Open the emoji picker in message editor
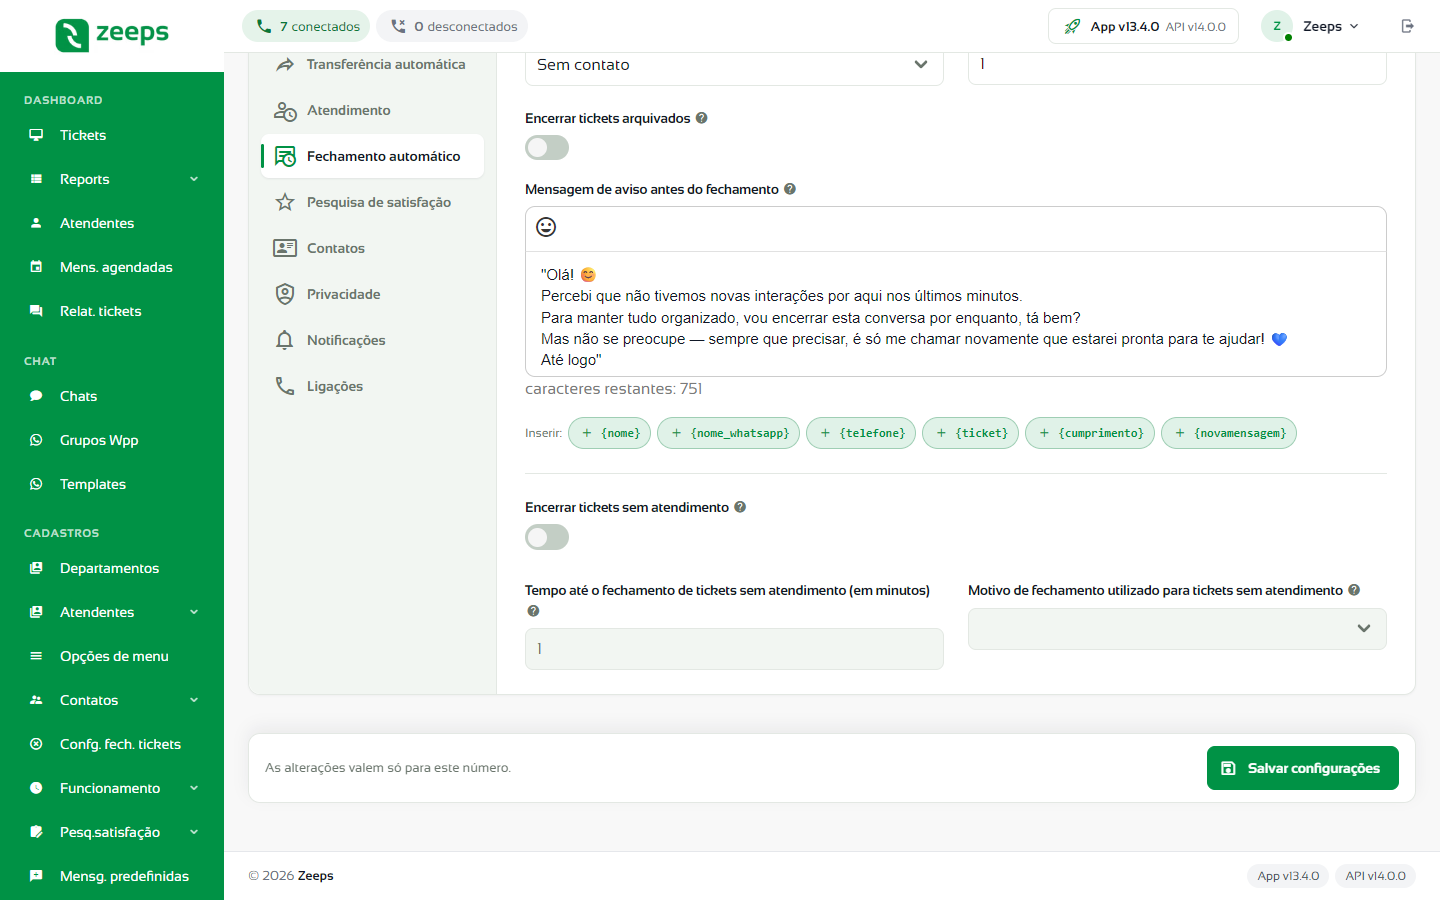Image resolution: width=1440 pixels, height=900 pixels. 546,227
